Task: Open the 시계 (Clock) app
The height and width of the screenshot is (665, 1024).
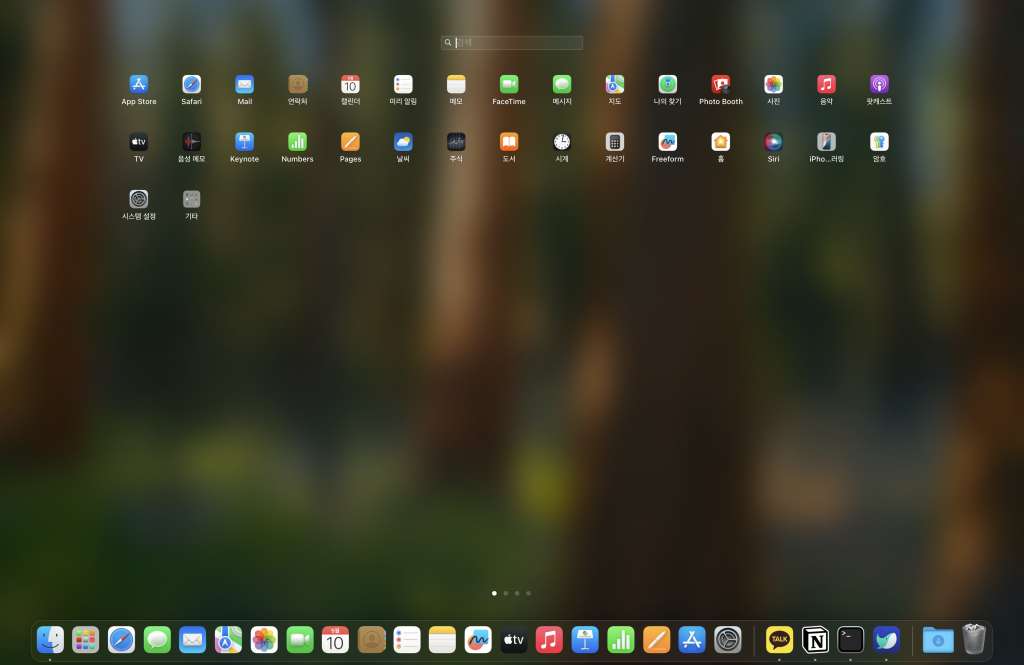Action: coord(562,142)
